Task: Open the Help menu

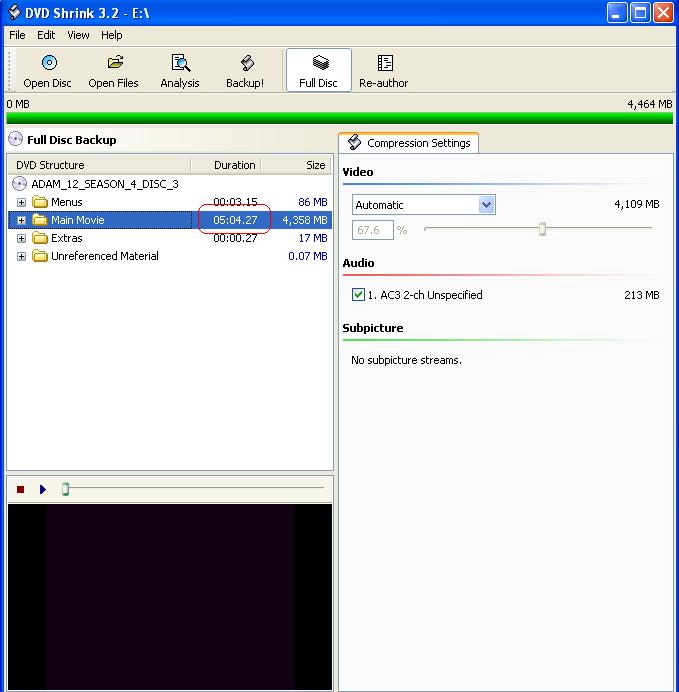Action: (x=112, y=35)
